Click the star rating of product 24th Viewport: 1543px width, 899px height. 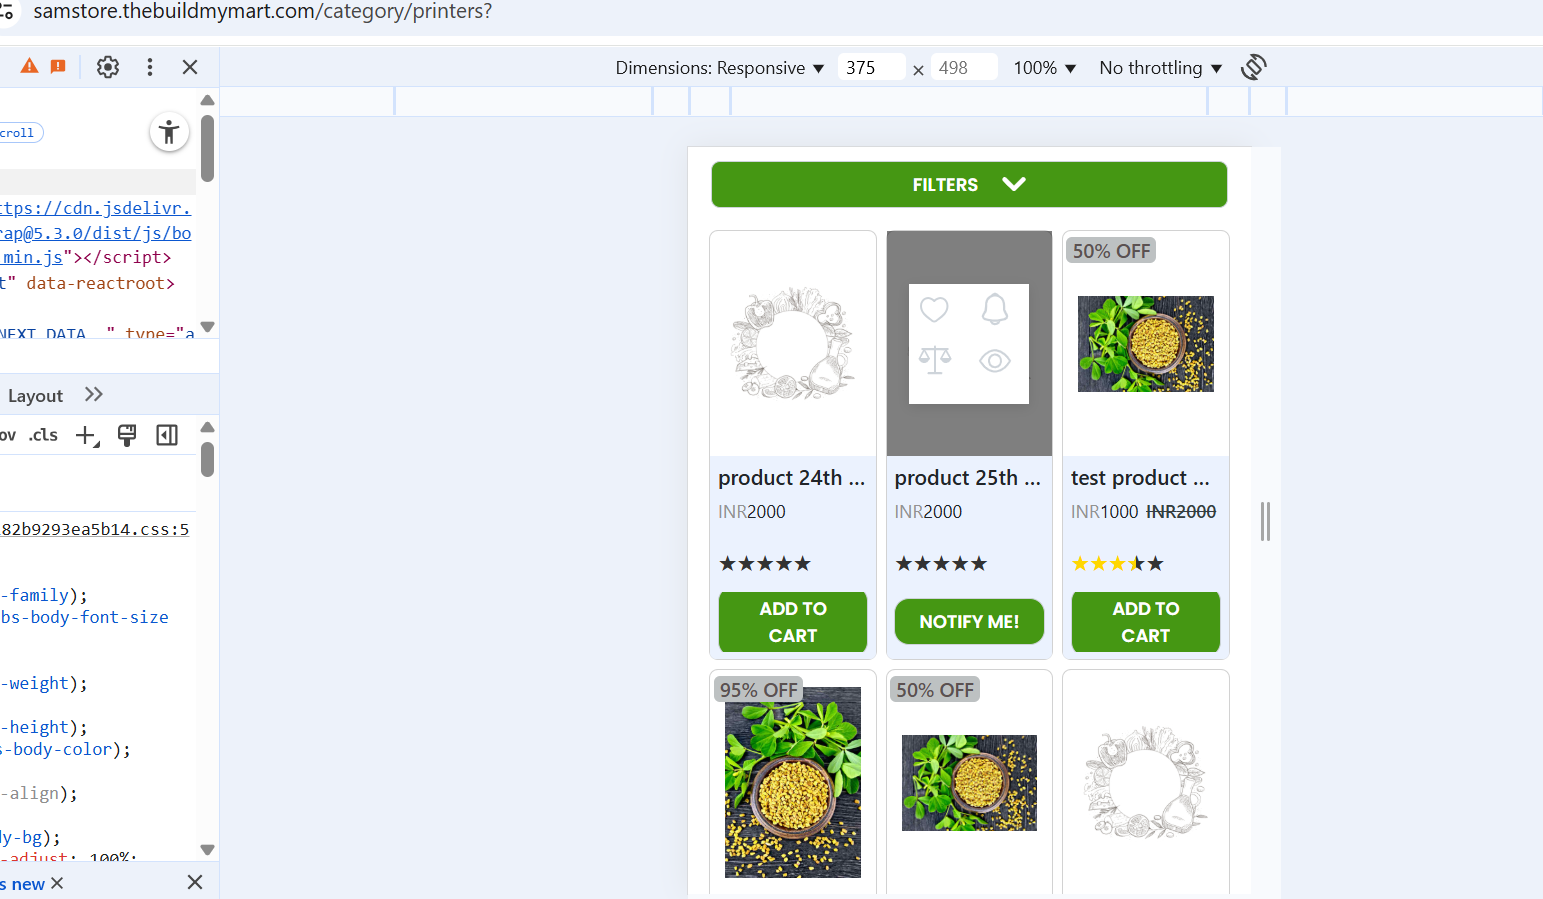click(765, 564)
